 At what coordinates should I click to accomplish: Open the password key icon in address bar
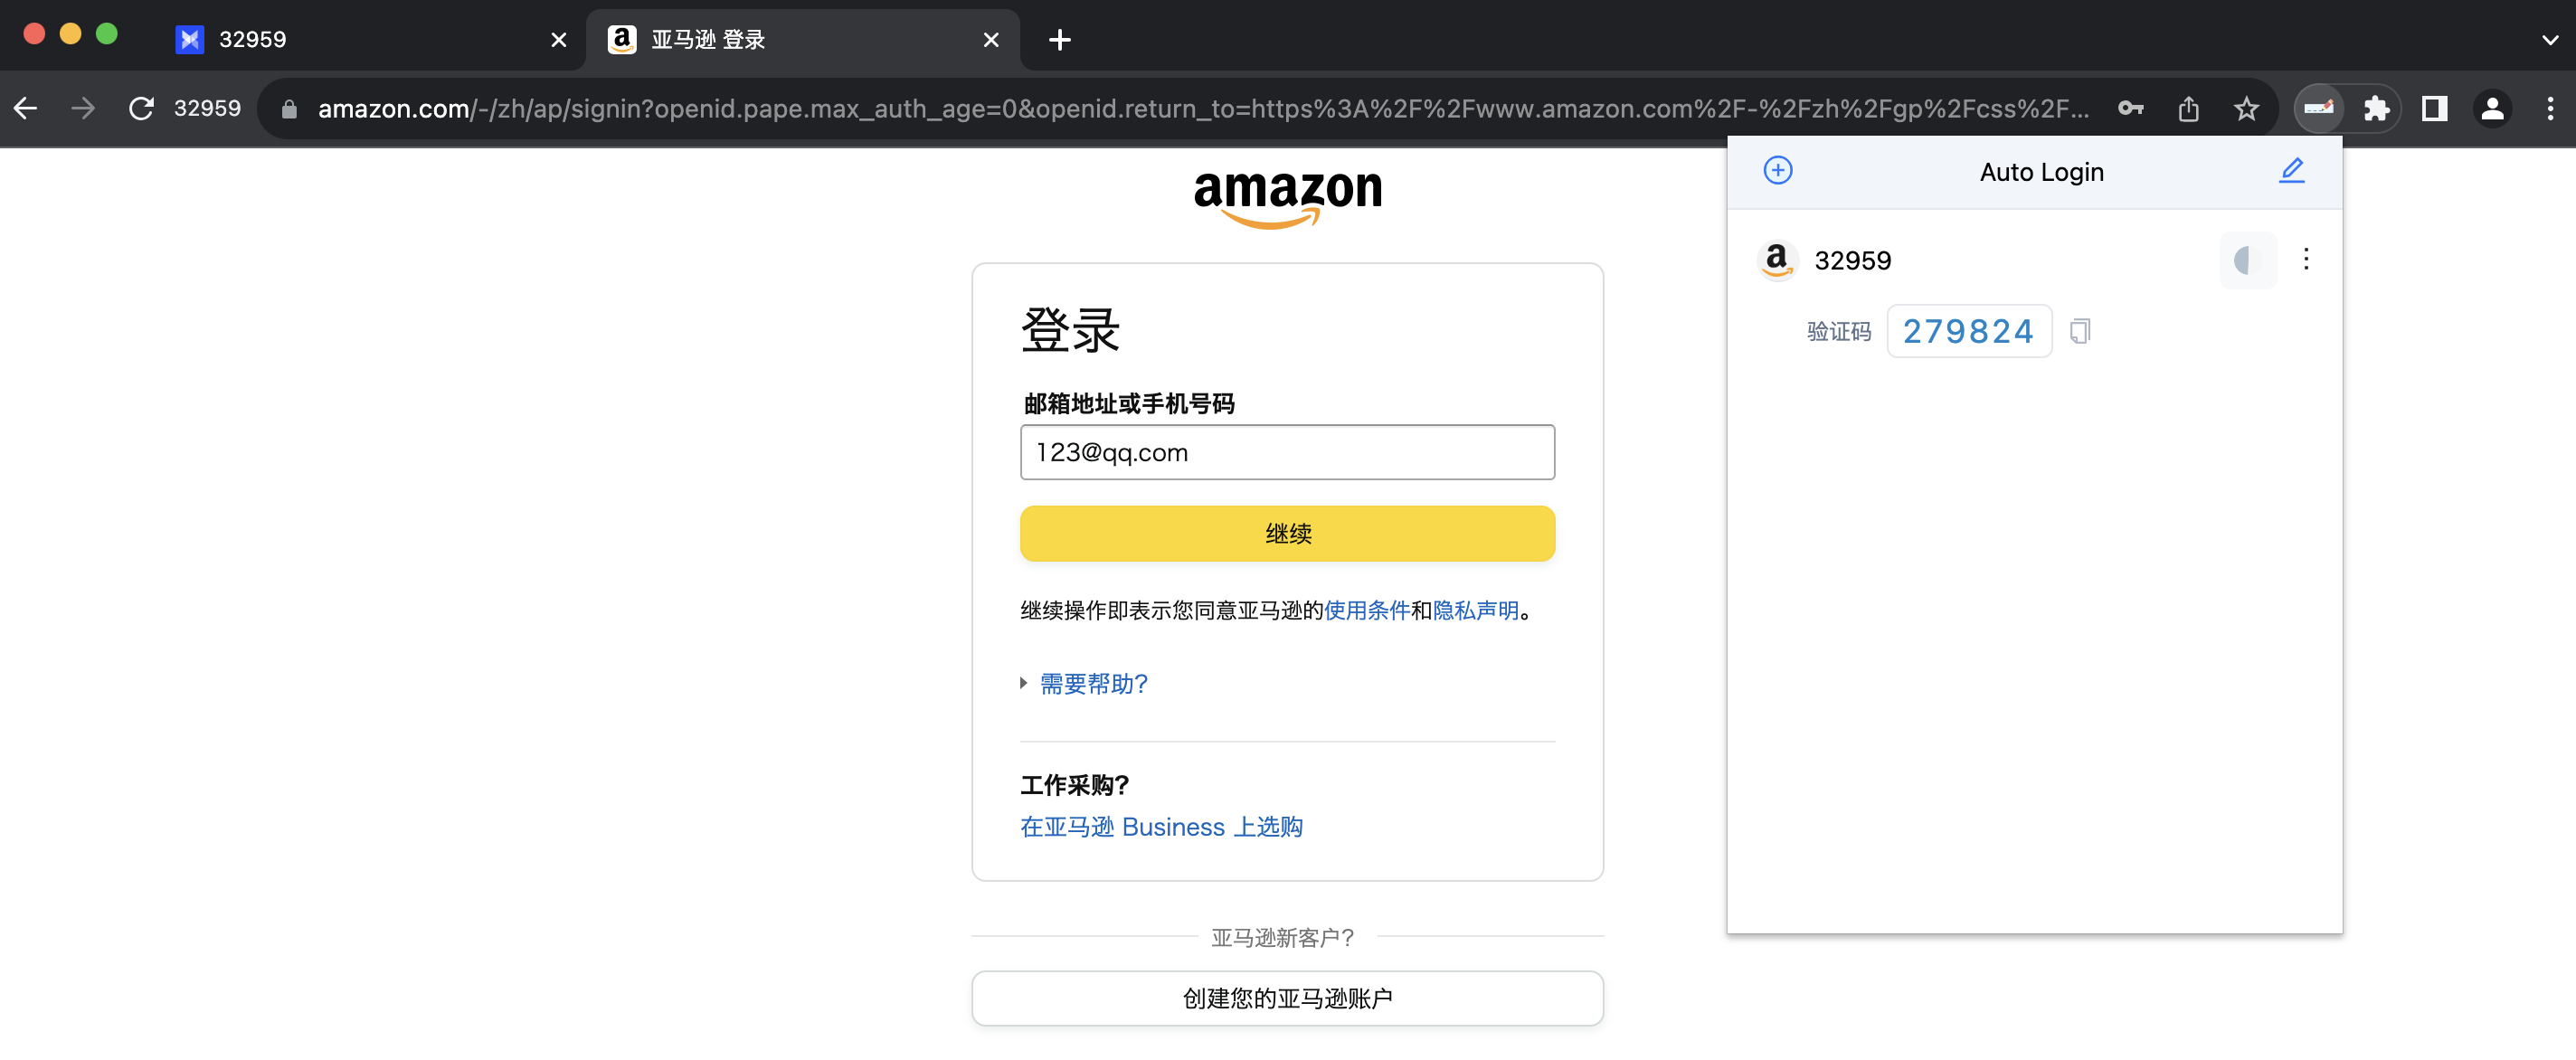pyautogui.click(x=2130, y=108)
